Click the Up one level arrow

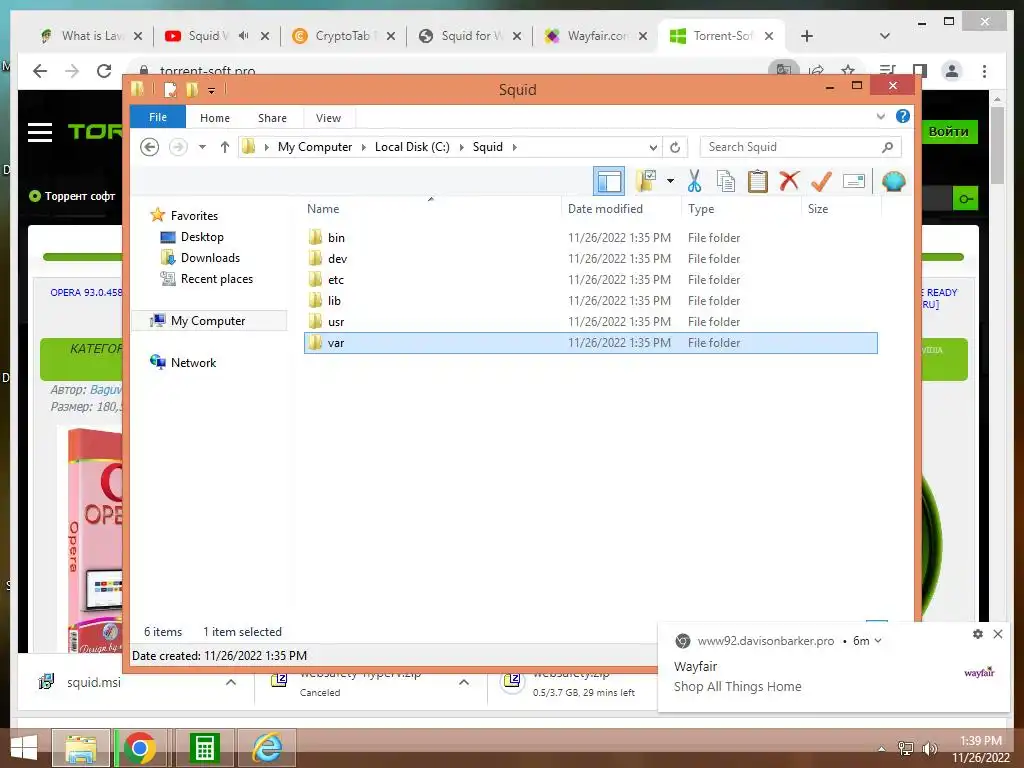click(x=225, y=147)
